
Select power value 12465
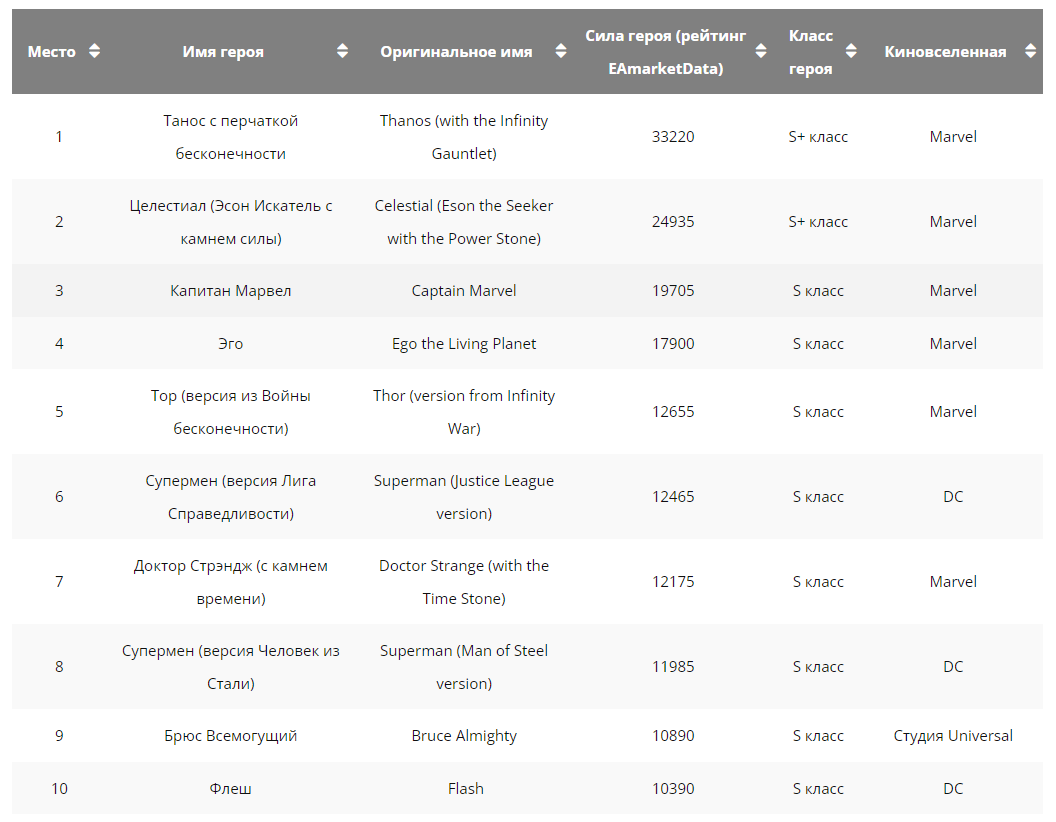(x=673, y=497)
